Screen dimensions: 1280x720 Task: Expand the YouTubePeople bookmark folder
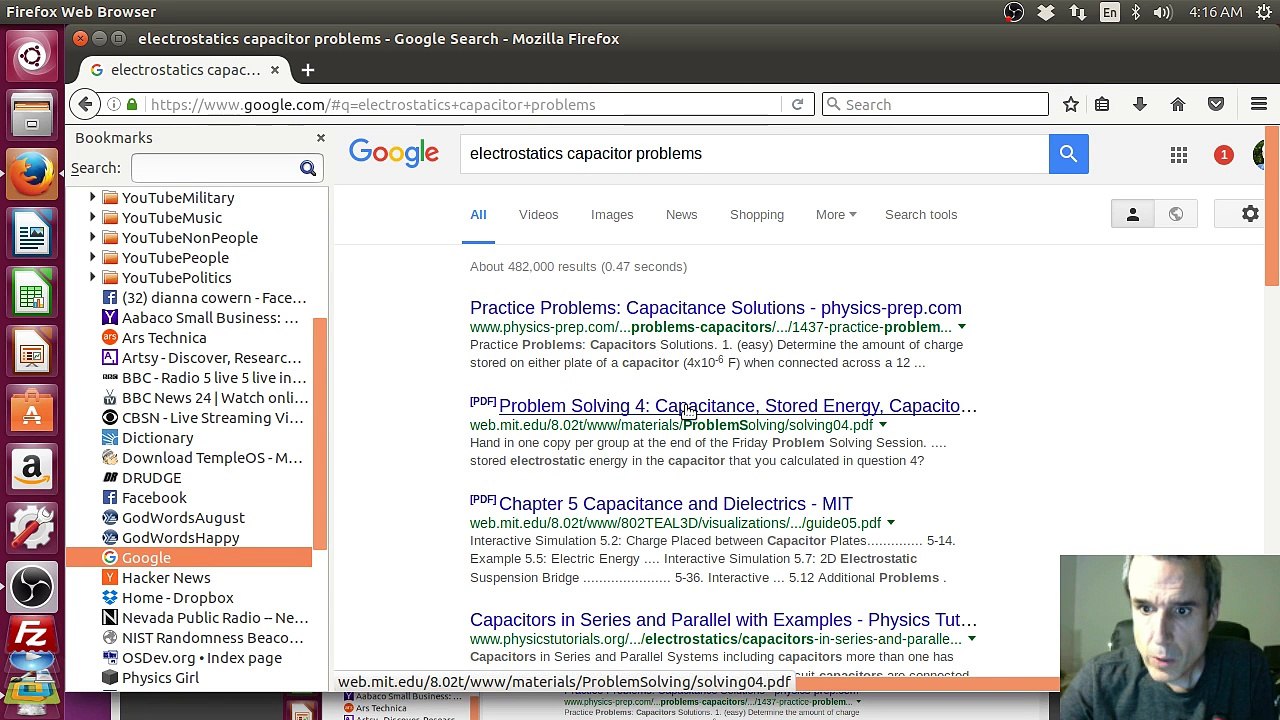[93, 258]
